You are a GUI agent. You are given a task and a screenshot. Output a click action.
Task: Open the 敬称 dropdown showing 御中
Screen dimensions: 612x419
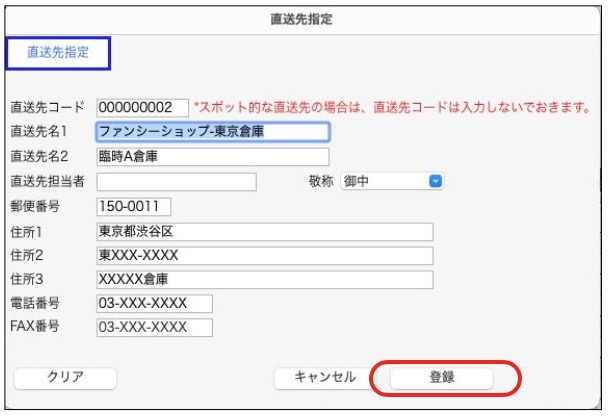click(x=391, y=181)
